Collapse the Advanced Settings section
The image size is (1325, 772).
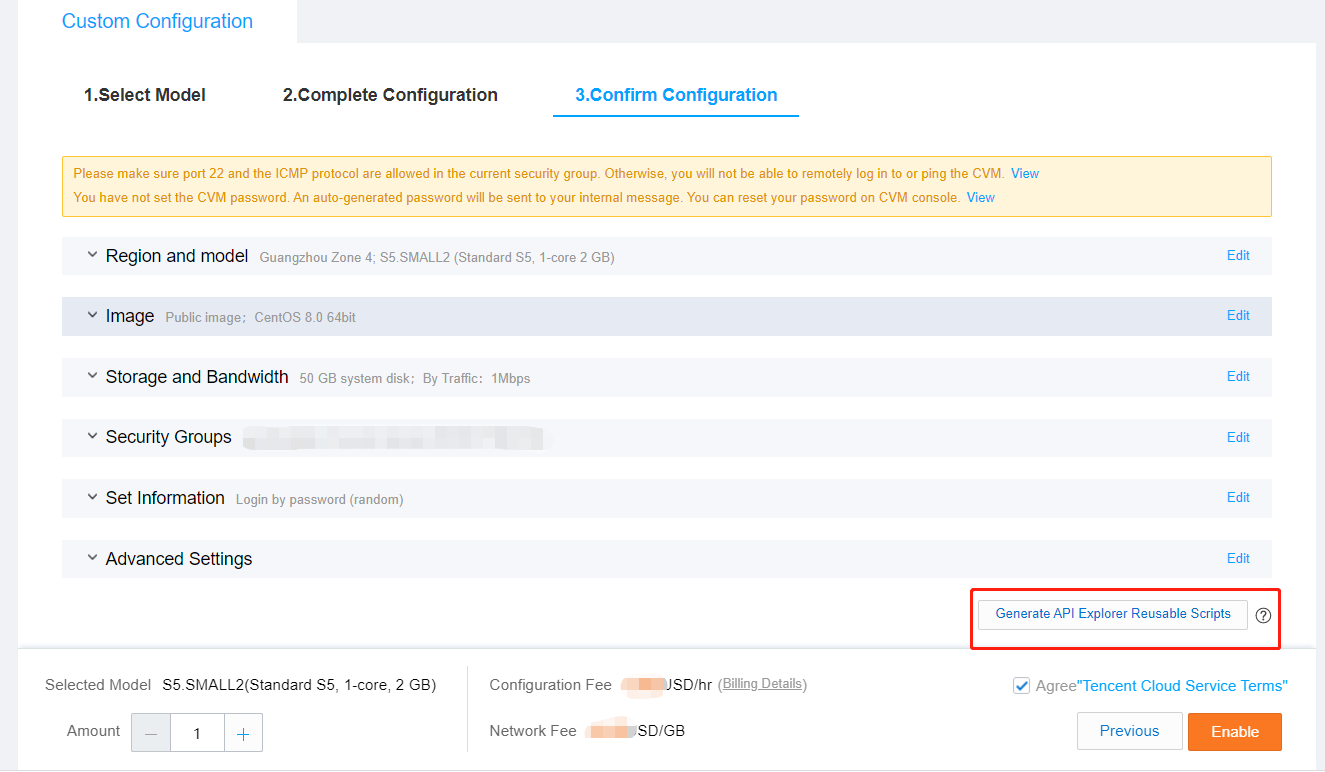(91, 558)
